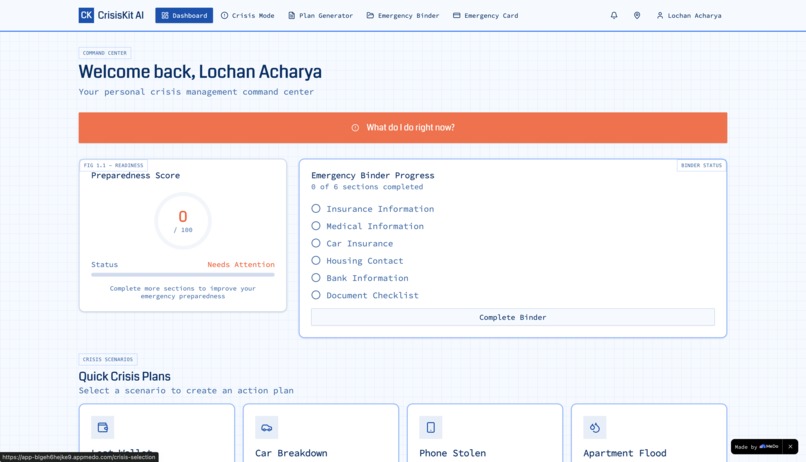Screen dimensions: 806x462
Task: Click the CRISIS SCENARIOS label
Action: [x=108, y=359]
